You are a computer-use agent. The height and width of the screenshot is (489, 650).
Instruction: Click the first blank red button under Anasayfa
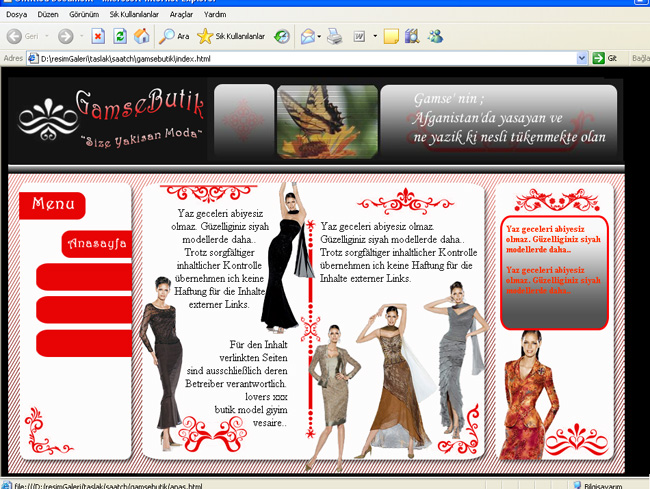coord(84,276)
